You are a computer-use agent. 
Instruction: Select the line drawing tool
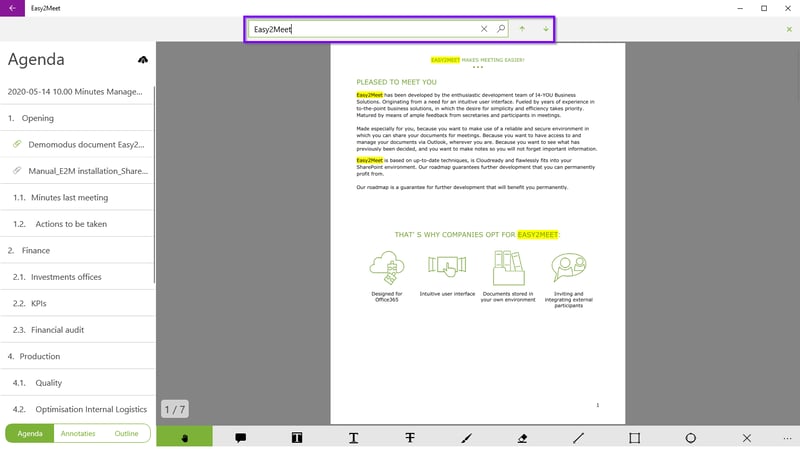coord(579,437)
